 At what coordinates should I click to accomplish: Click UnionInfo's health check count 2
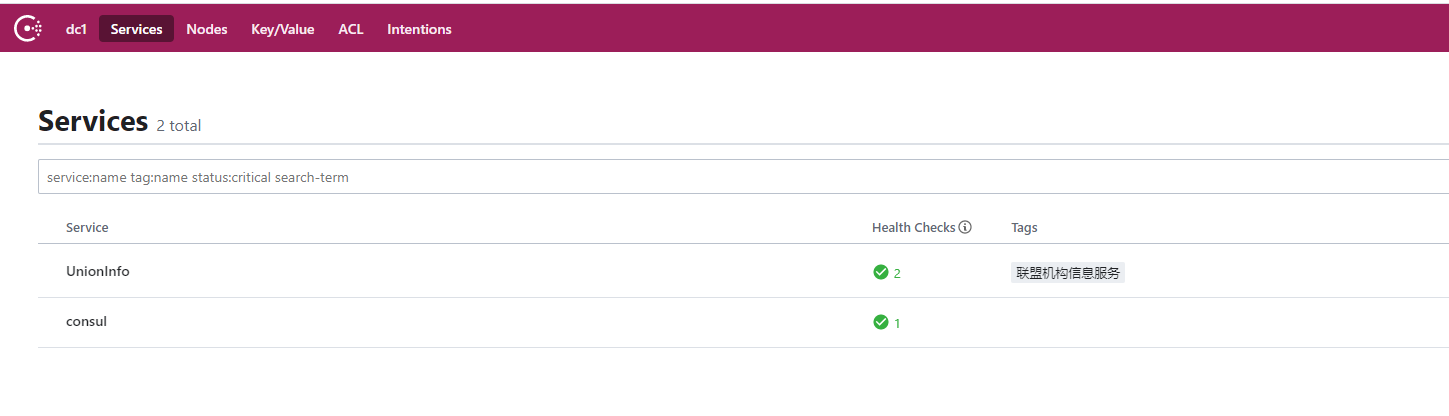897,273
